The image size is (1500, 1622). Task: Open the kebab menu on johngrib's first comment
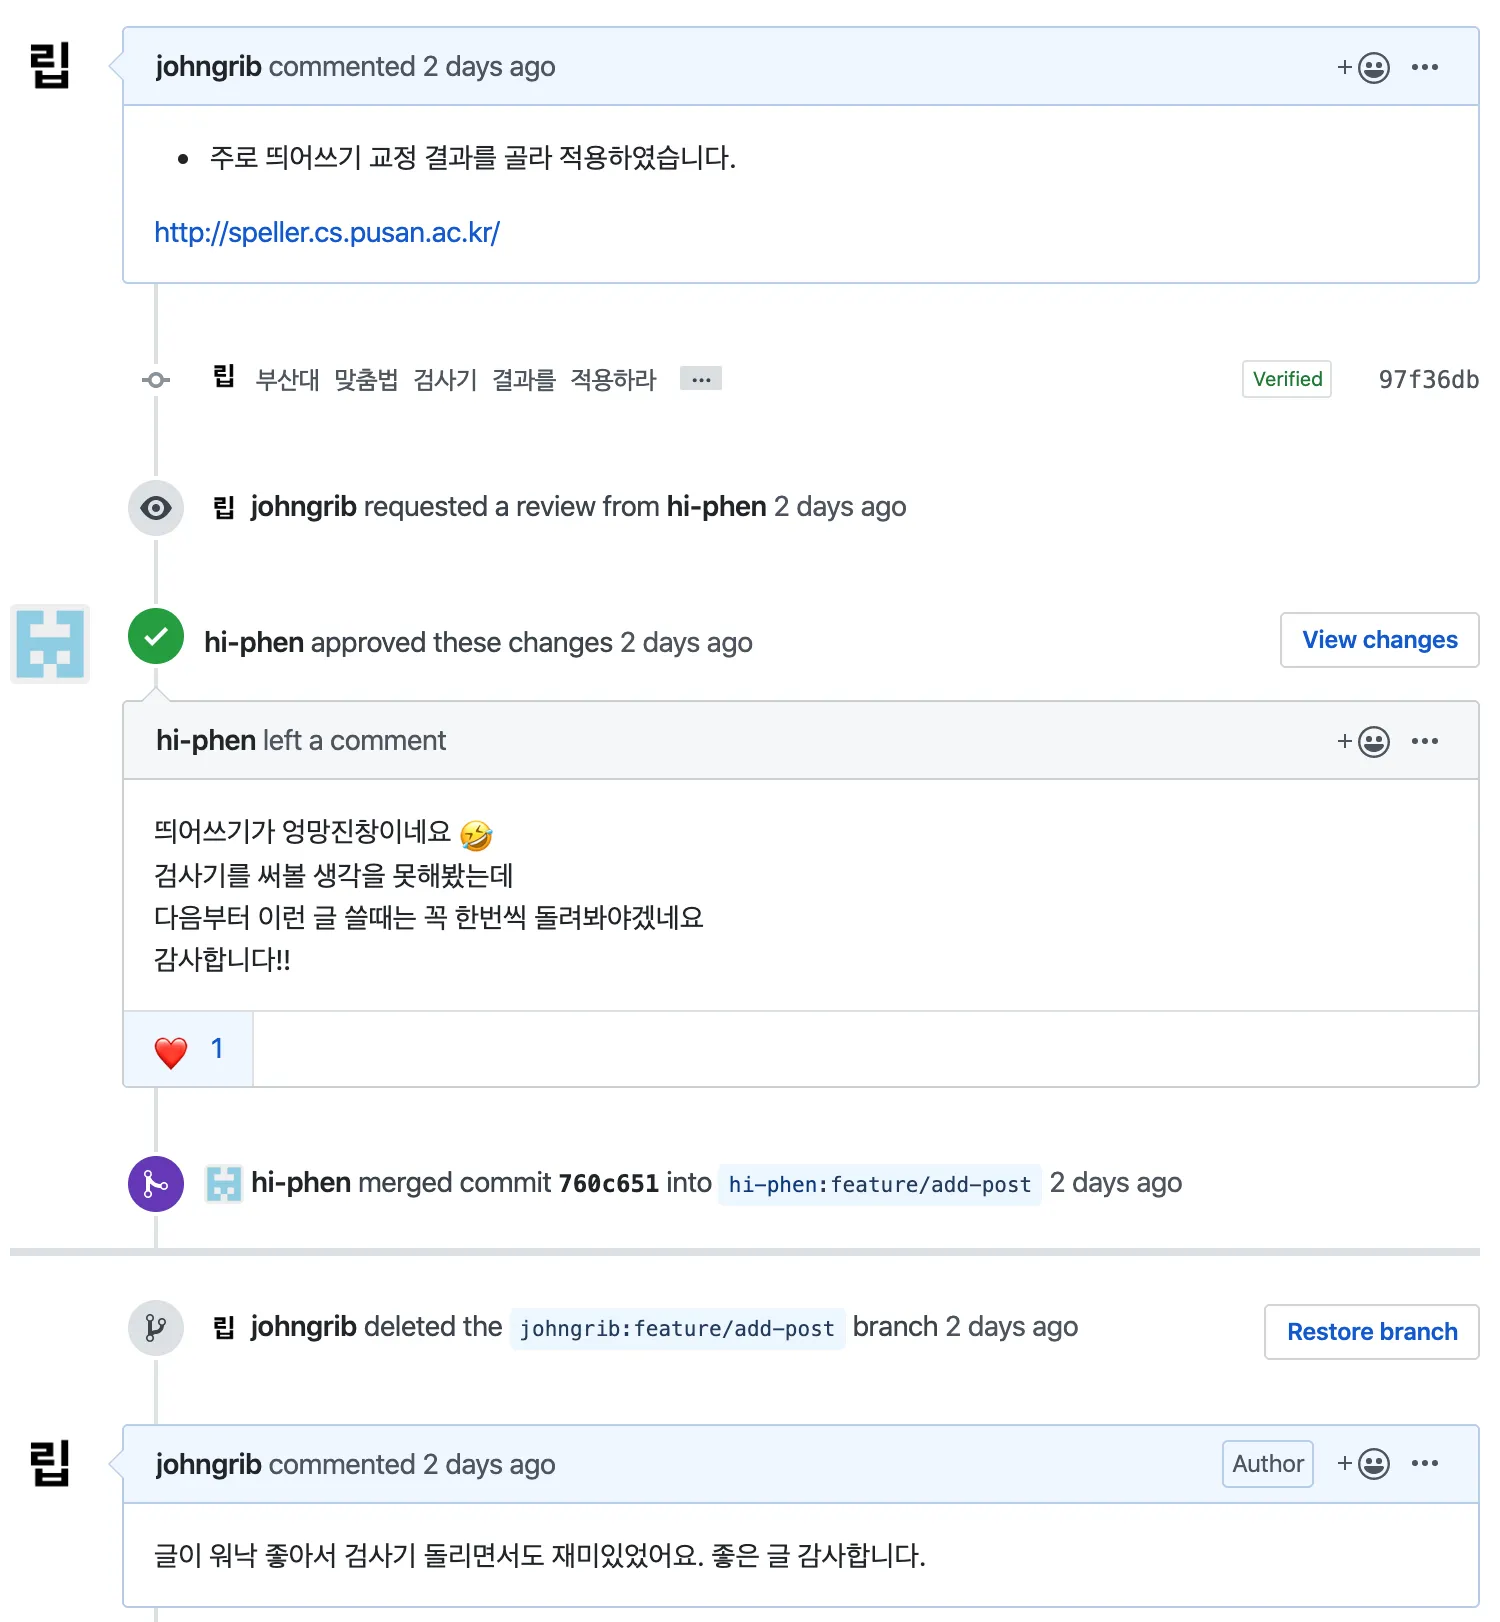coord(1425,66)
